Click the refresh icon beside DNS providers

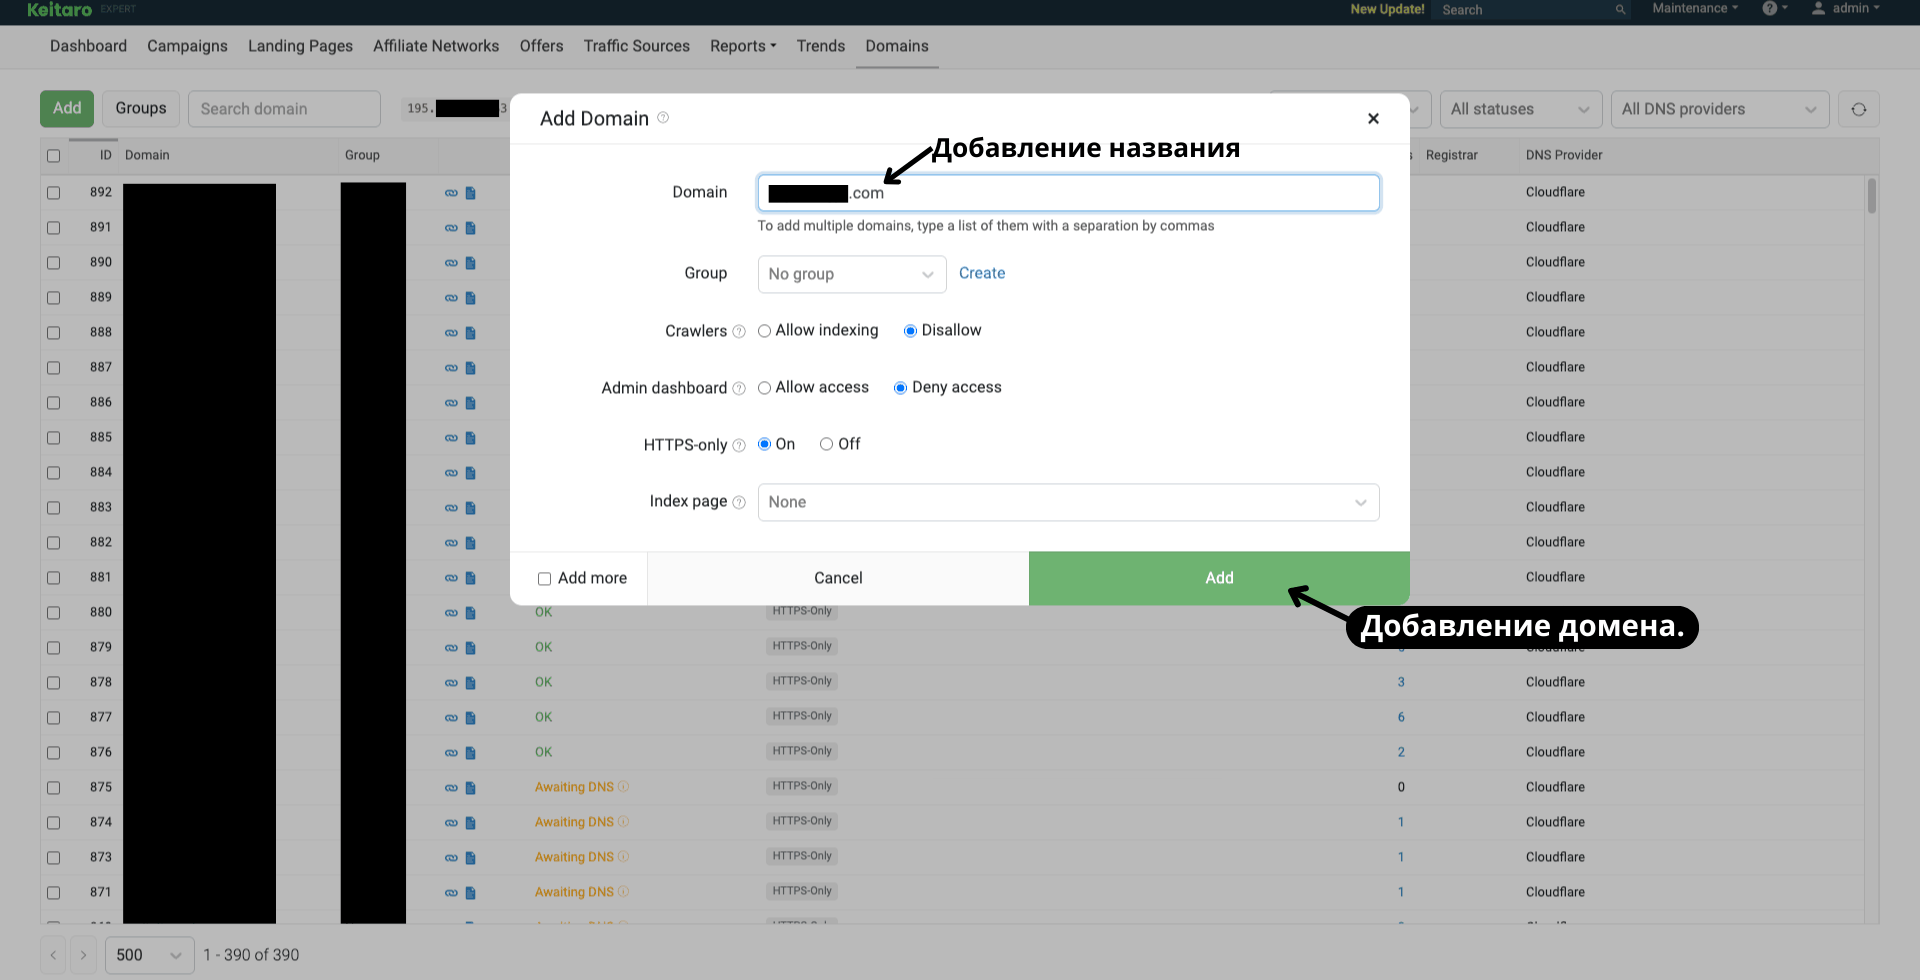pyautogui.click(x=1858, y=109)
